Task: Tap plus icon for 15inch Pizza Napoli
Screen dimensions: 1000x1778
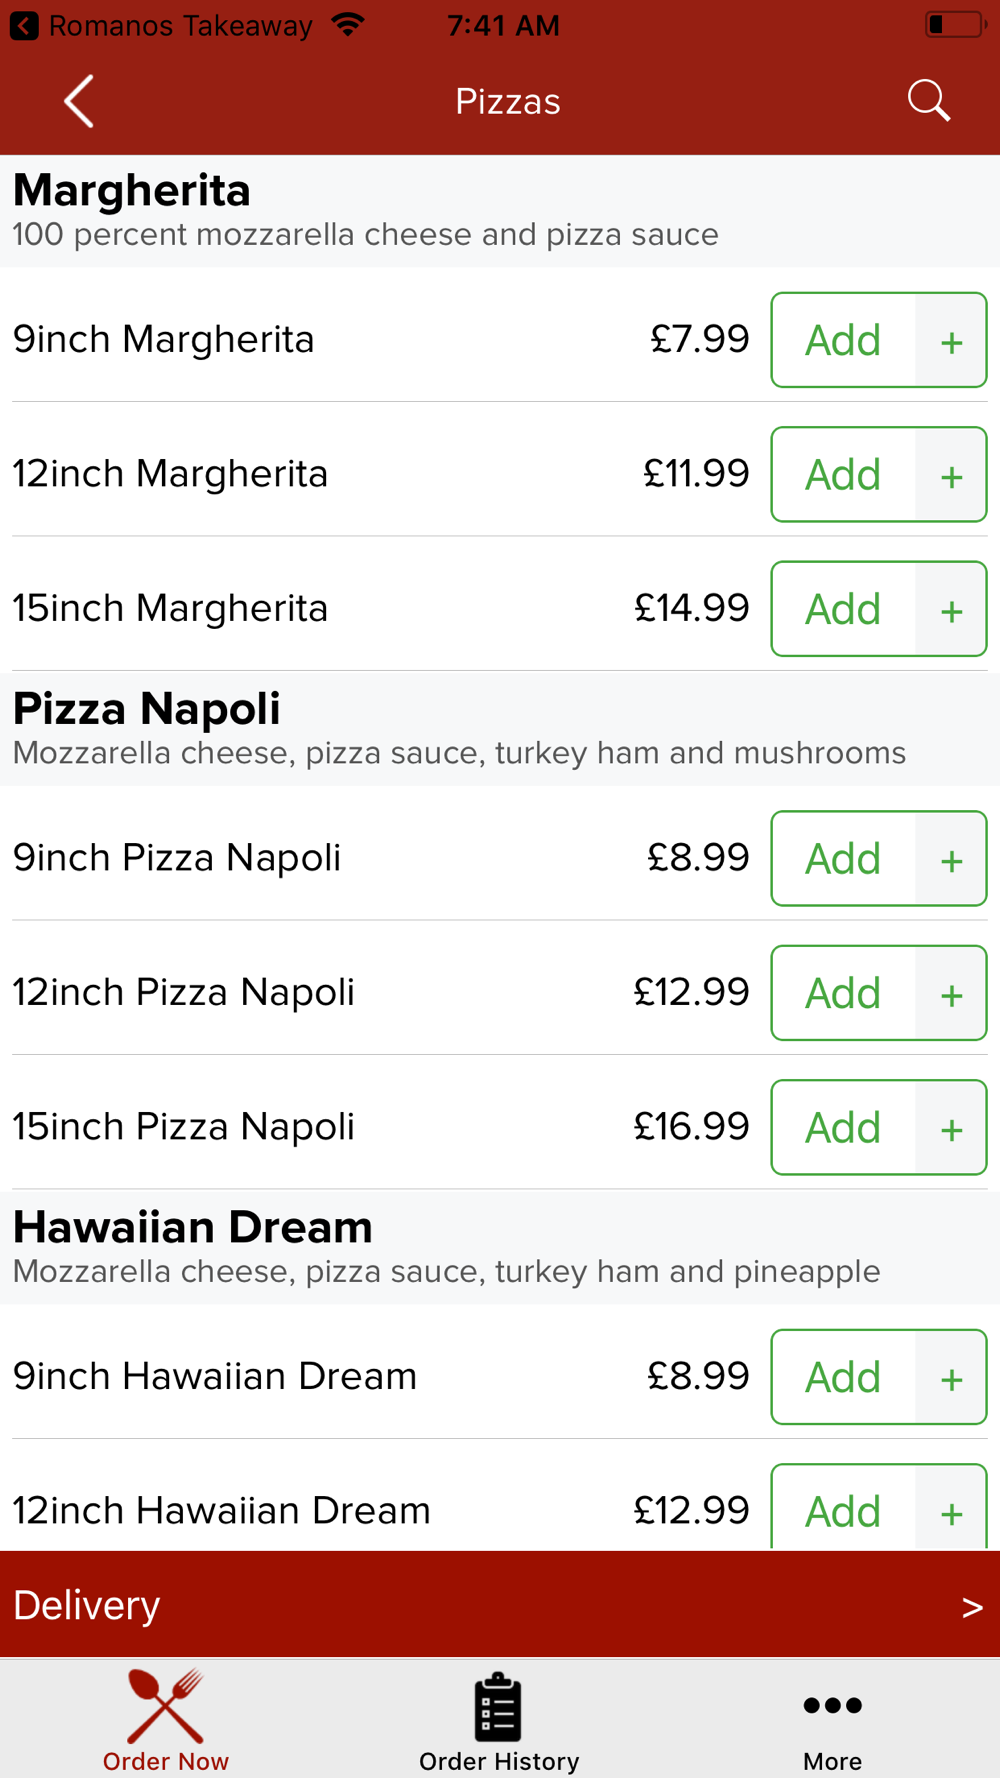Action: click(x=951, y=1128)
